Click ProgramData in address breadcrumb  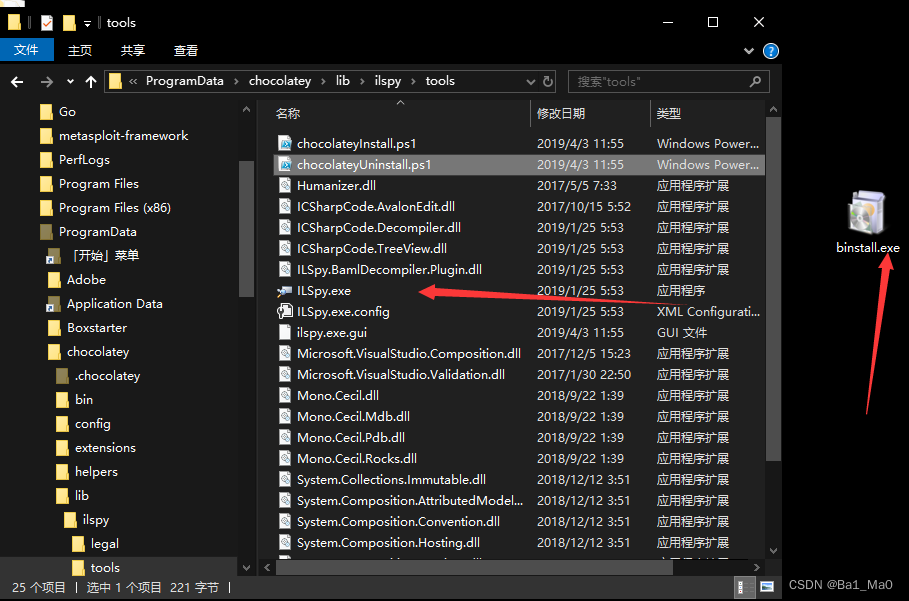coord(184,81)
